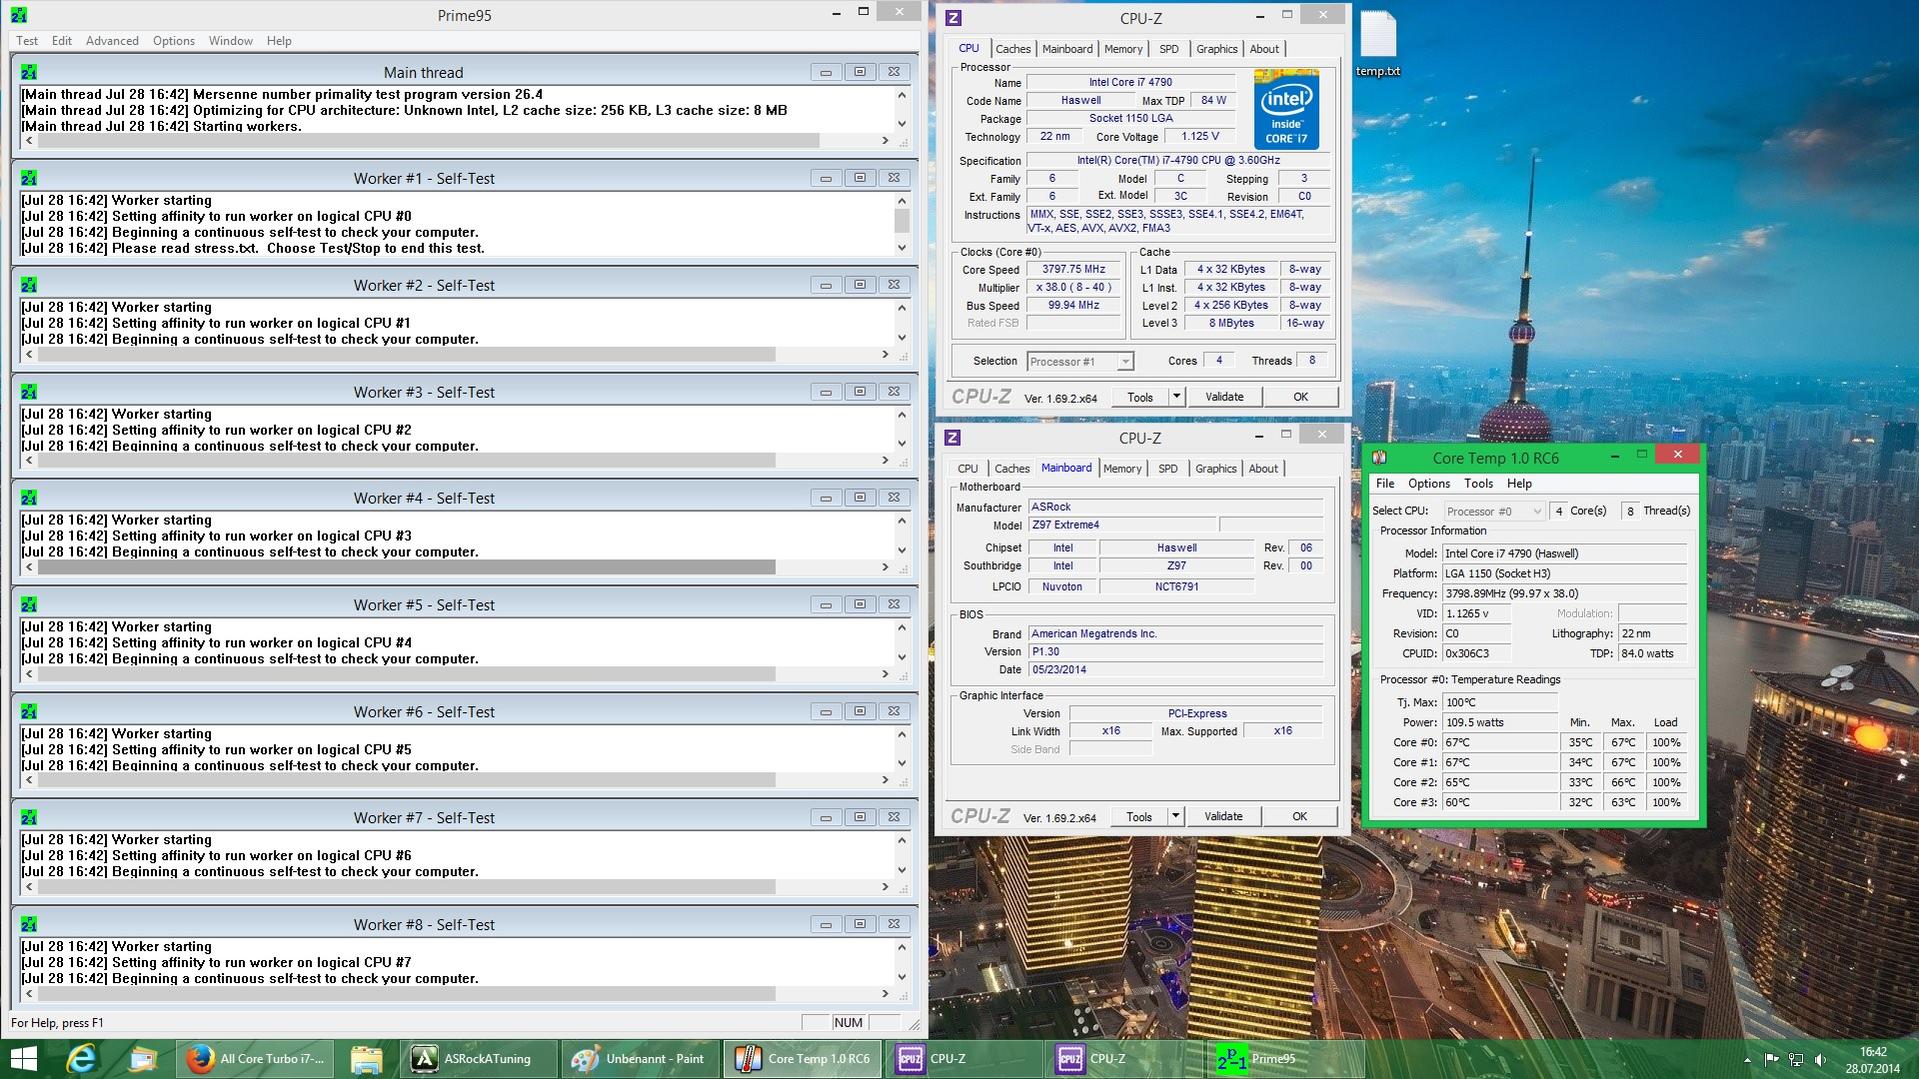The height and width of the screenshot is (1079, 1919).
Task: Click the Intel Core i7 logo in CPU-Z
Action: pyautogui.click(x=1286, y=109)
